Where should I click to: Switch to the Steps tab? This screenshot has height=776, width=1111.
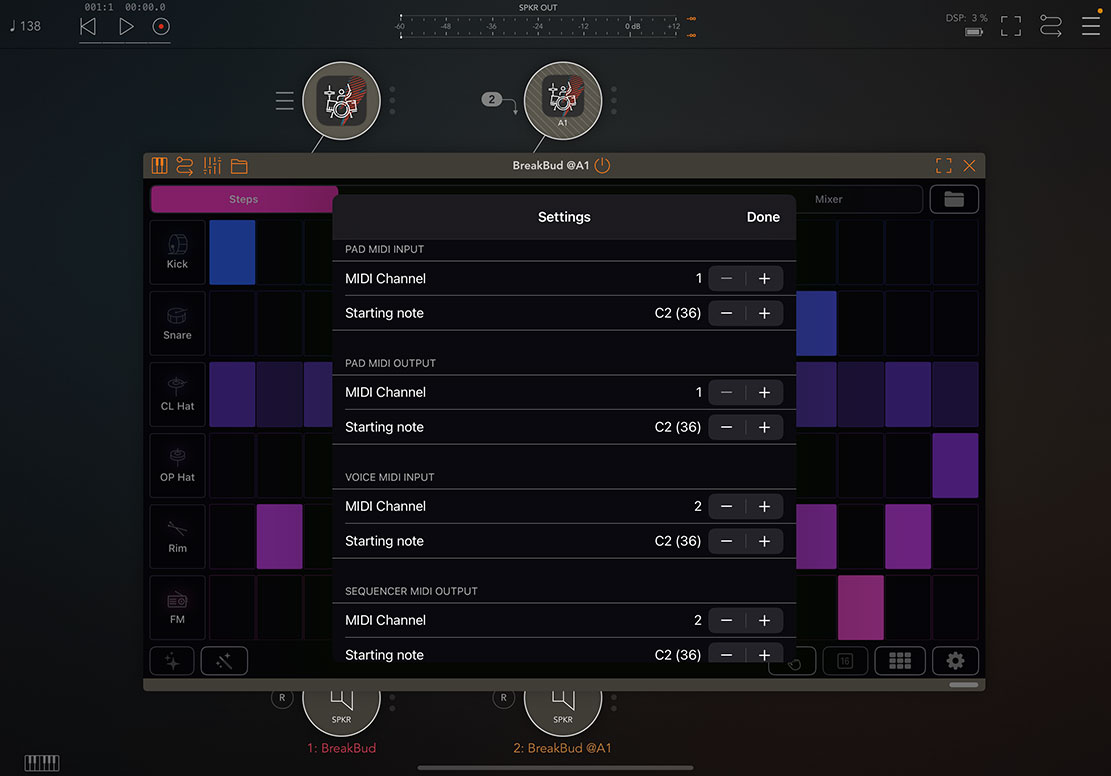tap(244, 199)
